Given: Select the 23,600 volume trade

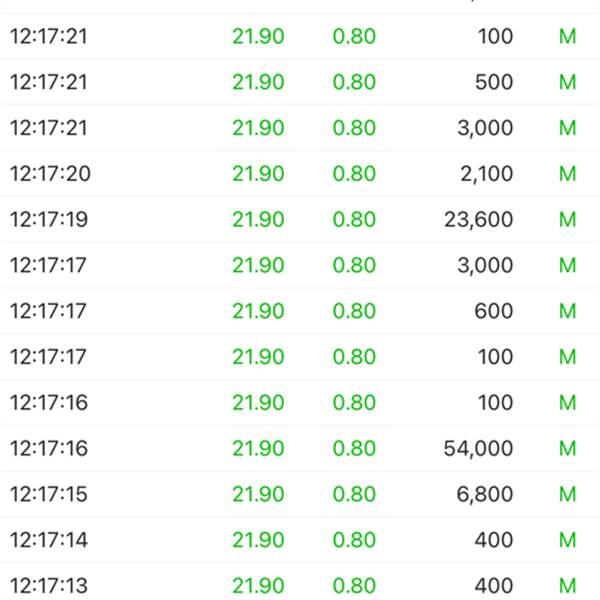Looking at the screenshot, I should pyautogui.click(x=478, y=220).
